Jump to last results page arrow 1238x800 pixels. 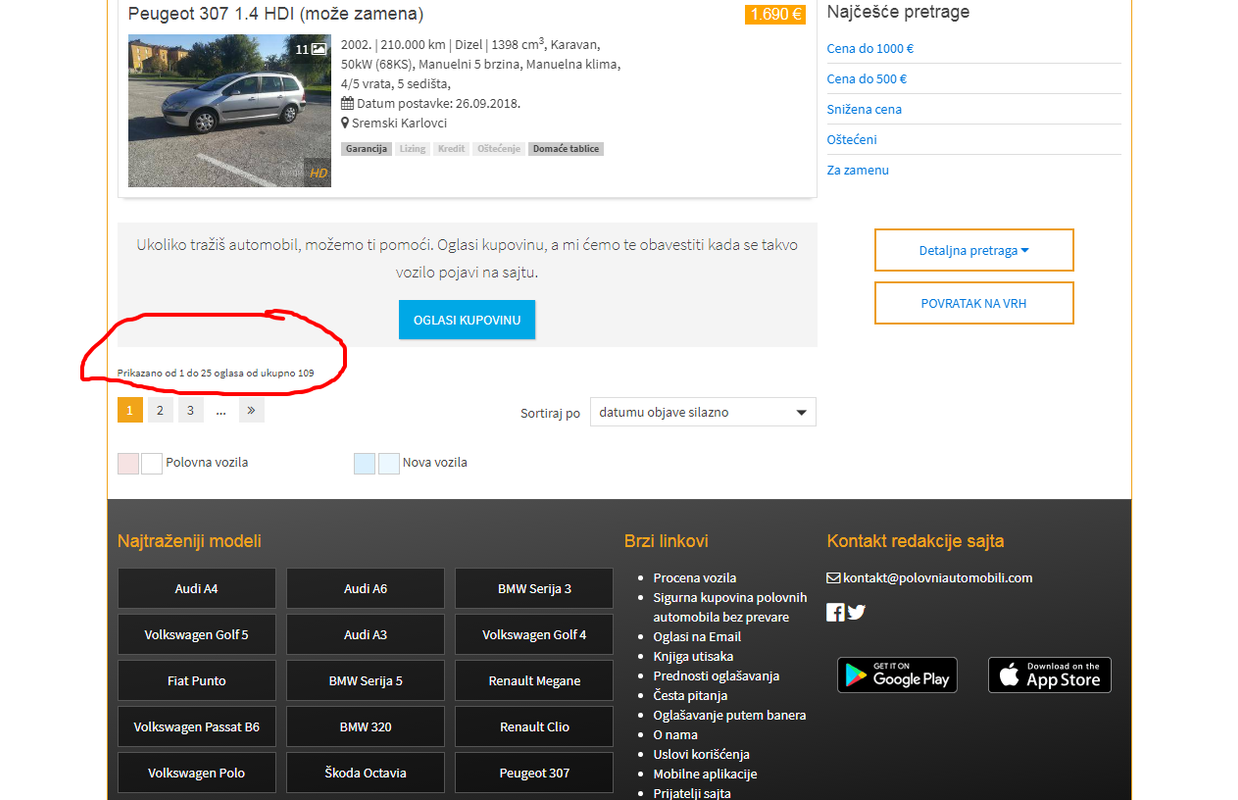[x=251, y=410]
